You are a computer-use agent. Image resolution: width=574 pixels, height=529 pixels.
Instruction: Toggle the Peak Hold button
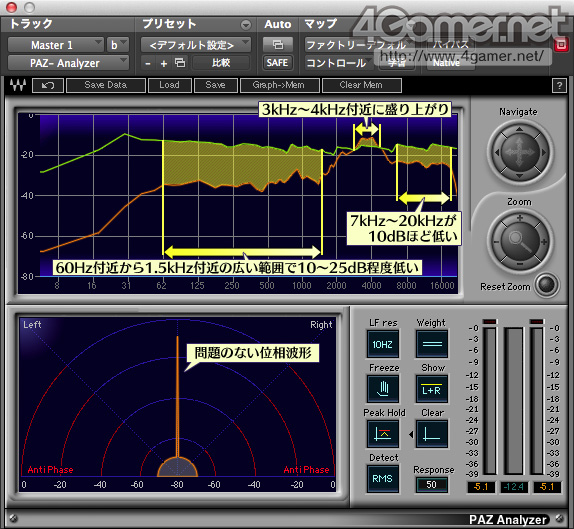click(x=383, y=434)
